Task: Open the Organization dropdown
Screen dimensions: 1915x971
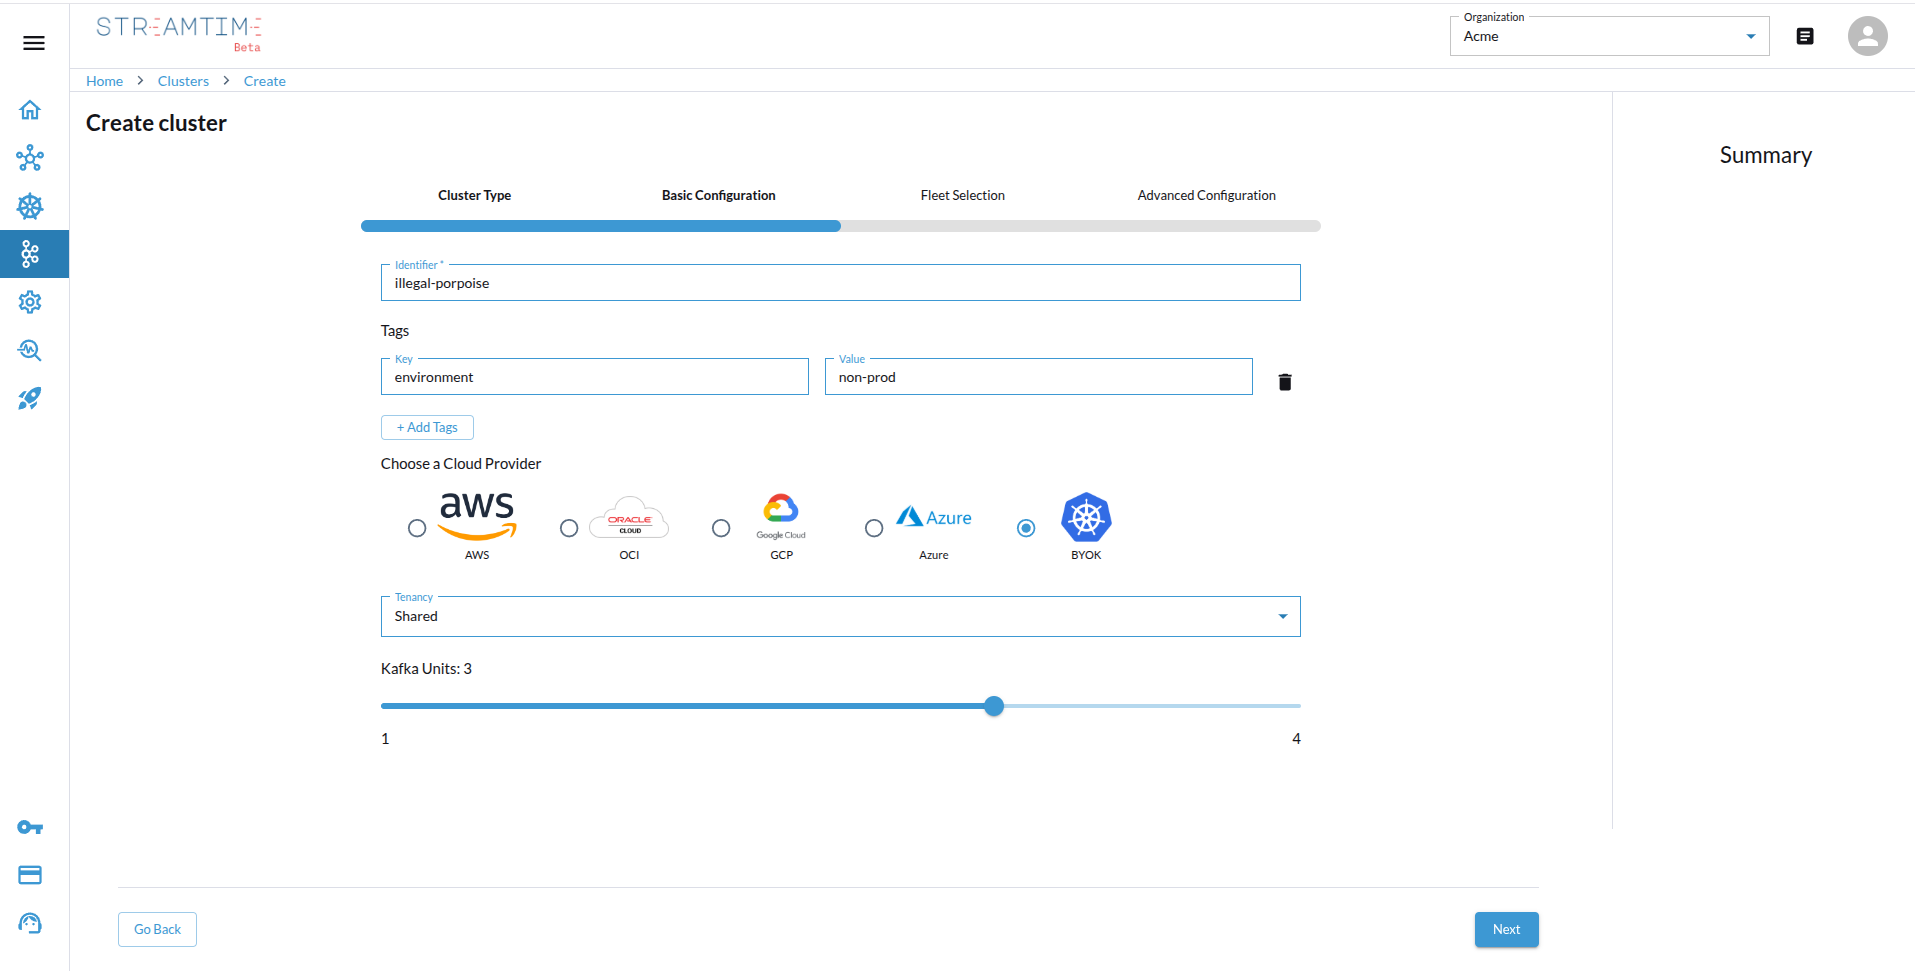Action: pos(1610,36)
